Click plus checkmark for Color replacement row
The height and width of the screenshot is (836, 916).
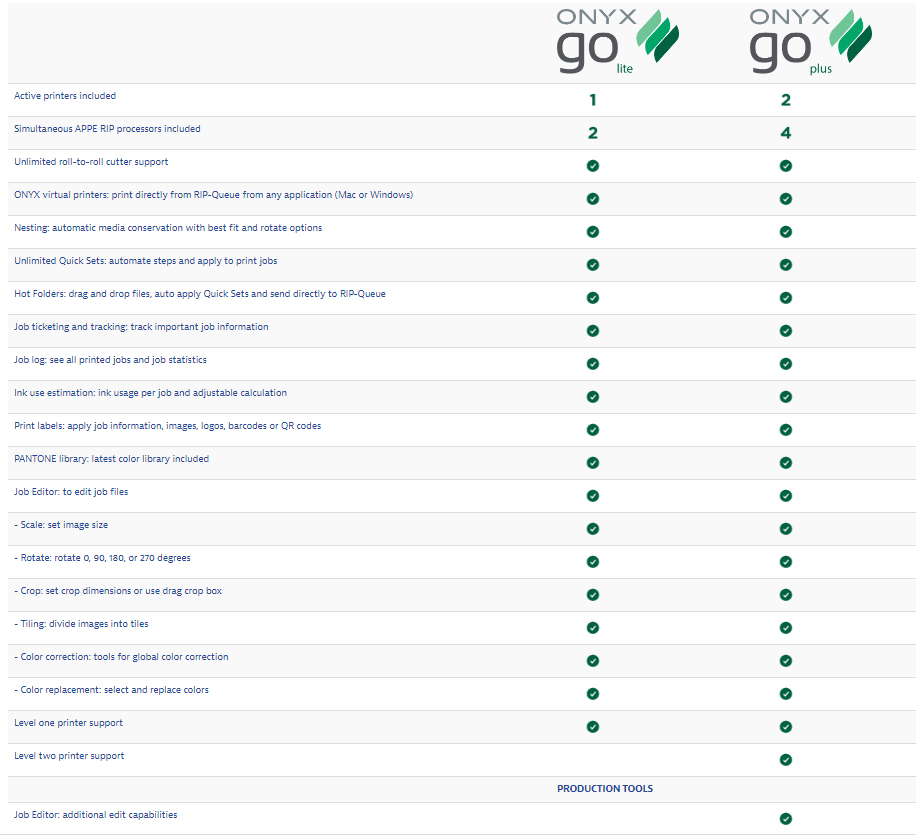(786, 694)
